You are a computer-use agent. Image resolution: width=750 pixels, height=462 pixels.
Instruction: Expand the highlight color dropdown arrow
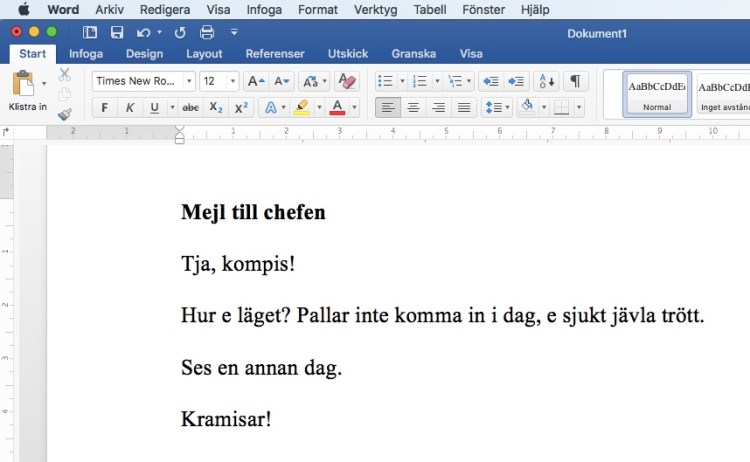(319, 108)
